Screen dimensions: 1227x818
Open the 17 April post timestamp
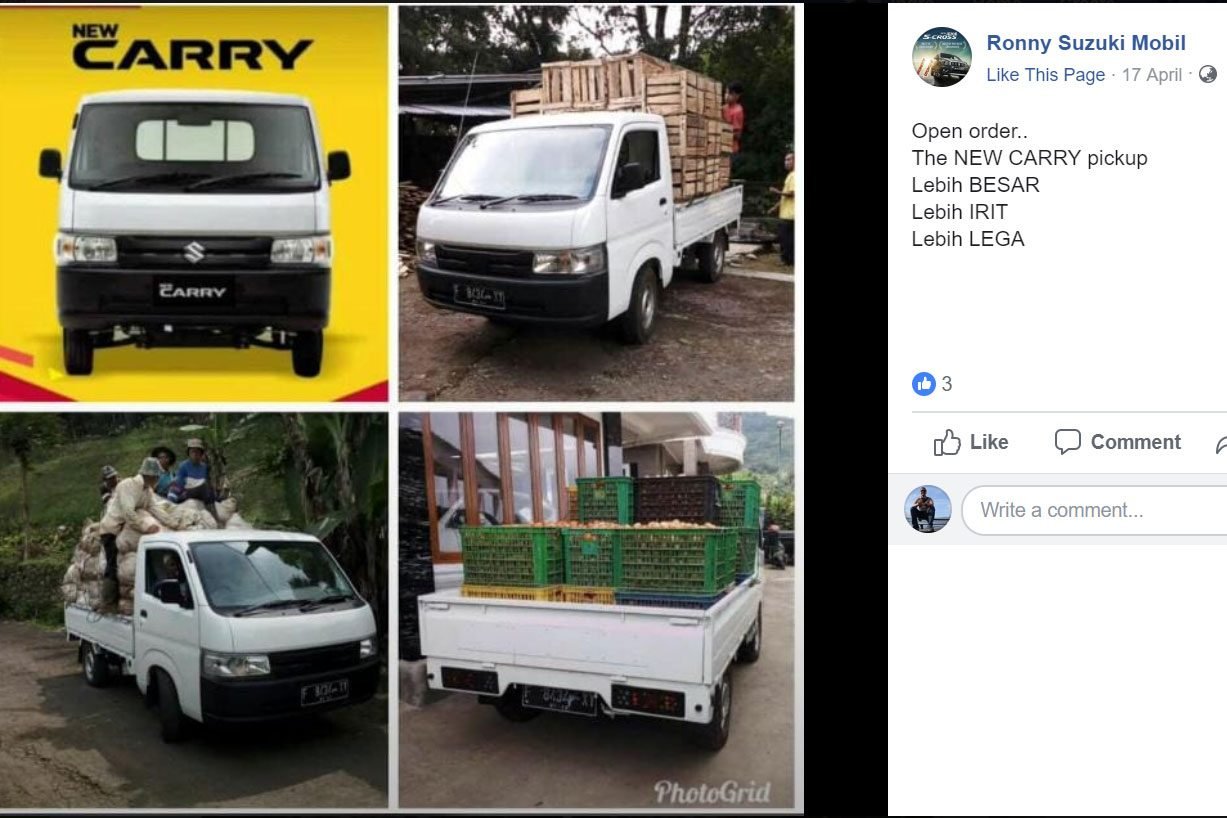pos(1152,75)
